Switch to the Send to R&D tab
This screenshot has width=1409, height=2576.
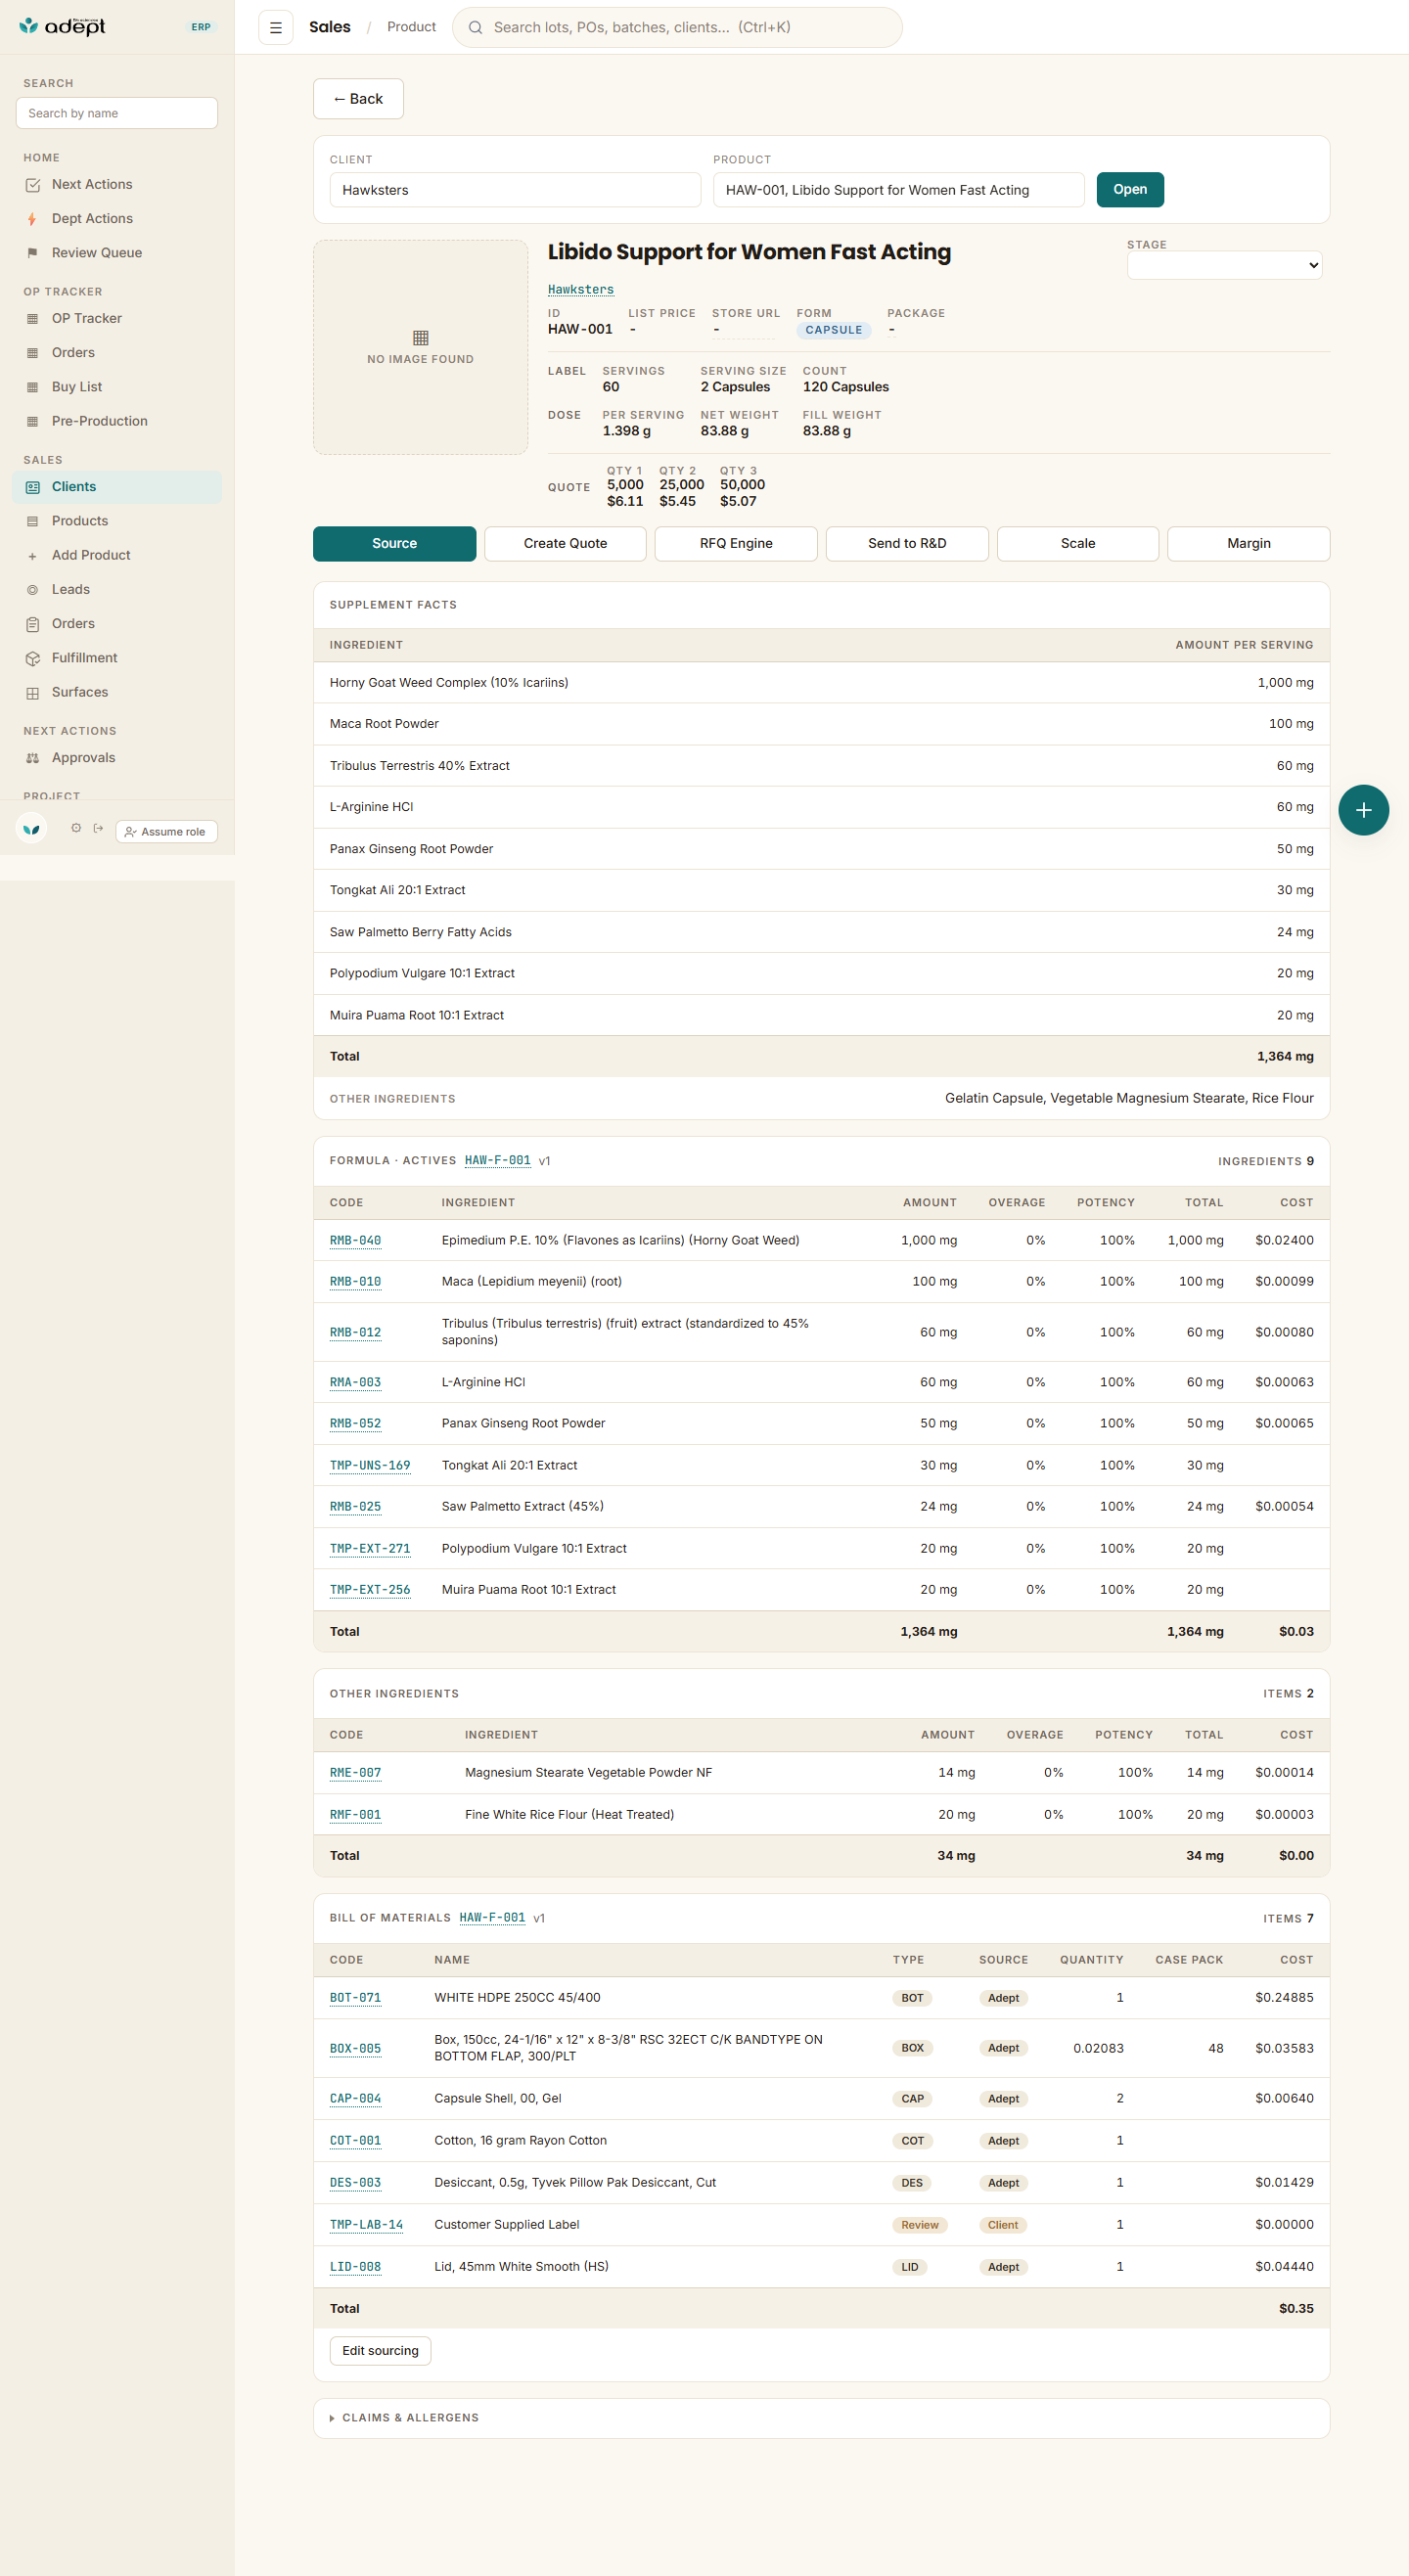click(907, 544)
